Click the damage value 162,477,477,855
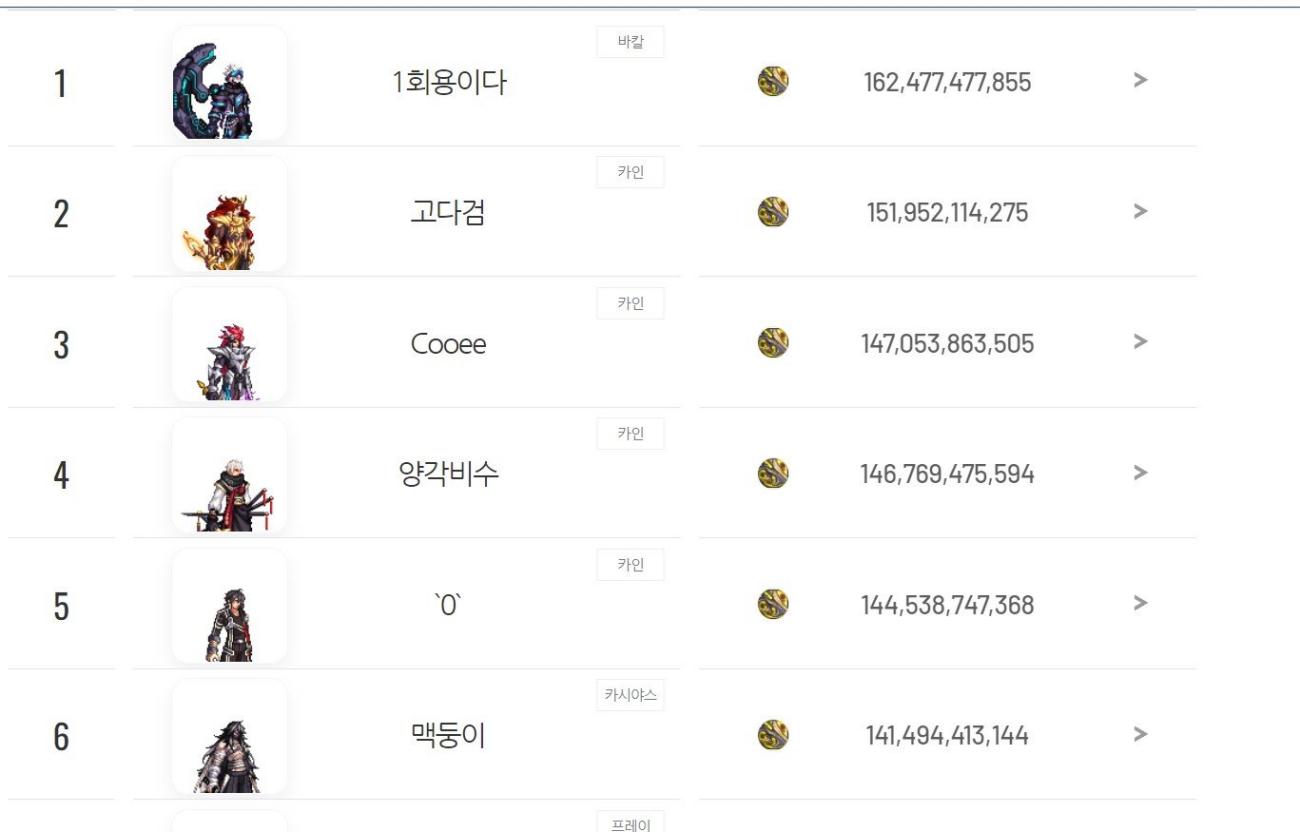This screenshot has height=832, width=1300. pyautogui.click(x=947, y=82)
